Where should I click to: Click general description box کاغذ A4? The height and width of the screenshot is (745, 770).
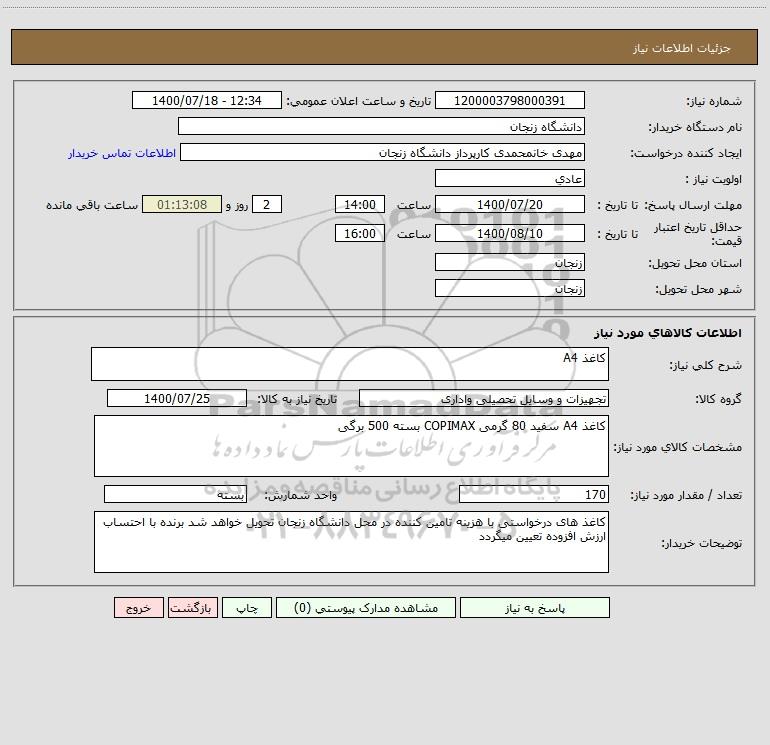350,364
